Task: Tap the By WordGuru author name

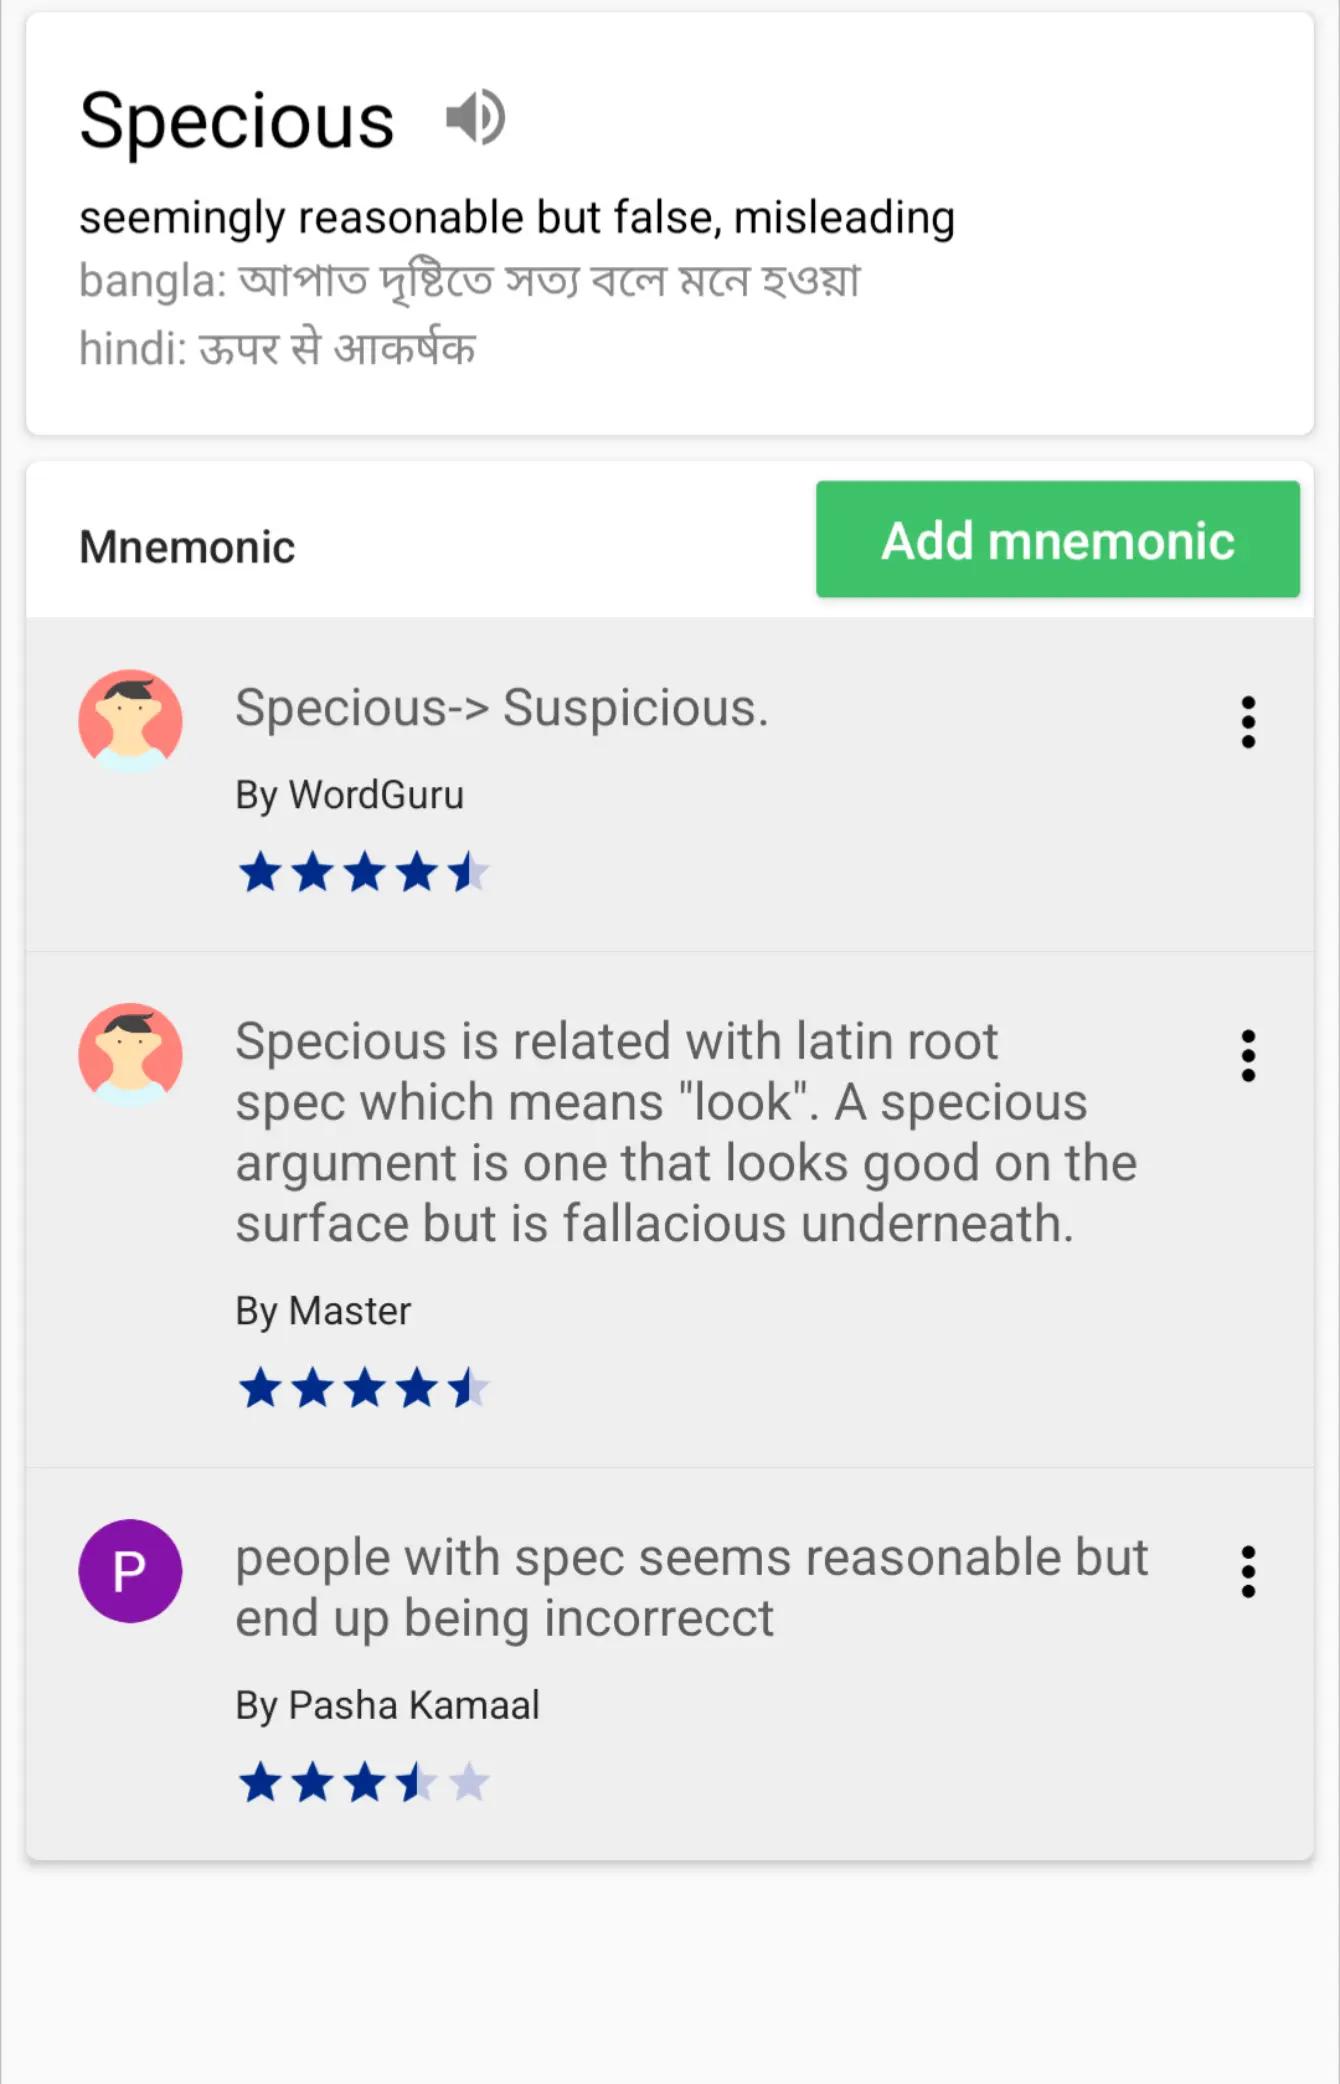Action: (x=350, y=796)
